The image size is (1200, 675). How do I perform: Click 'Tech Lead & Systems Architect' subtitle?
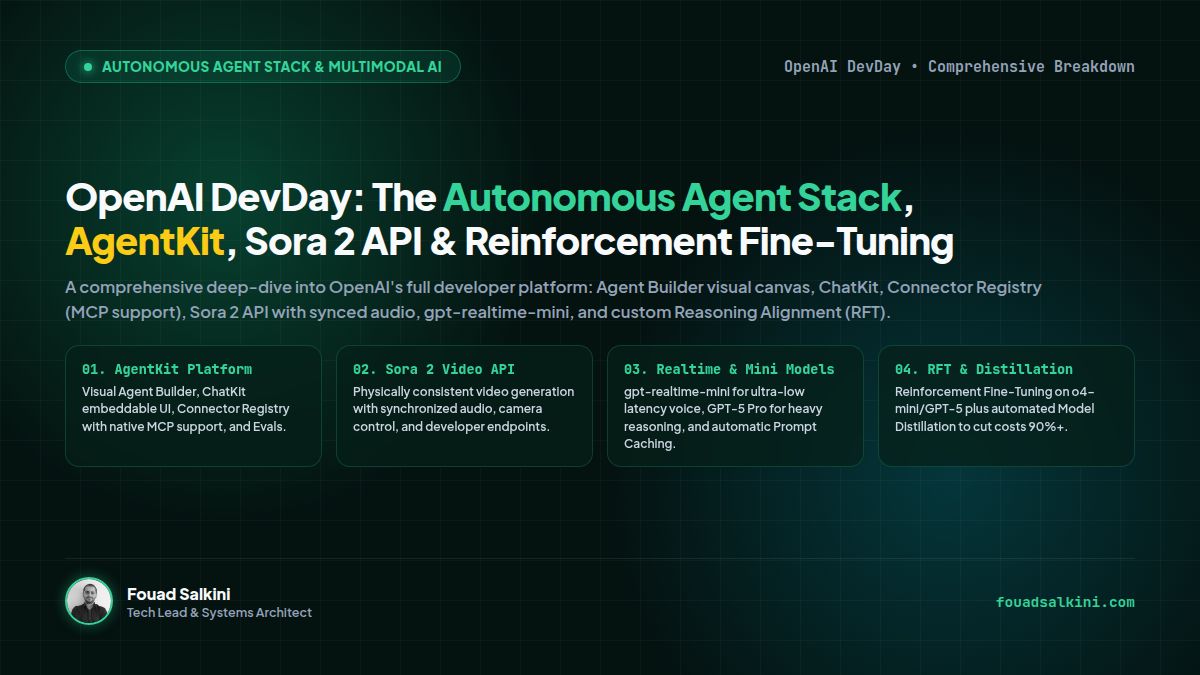pos(219,612)
